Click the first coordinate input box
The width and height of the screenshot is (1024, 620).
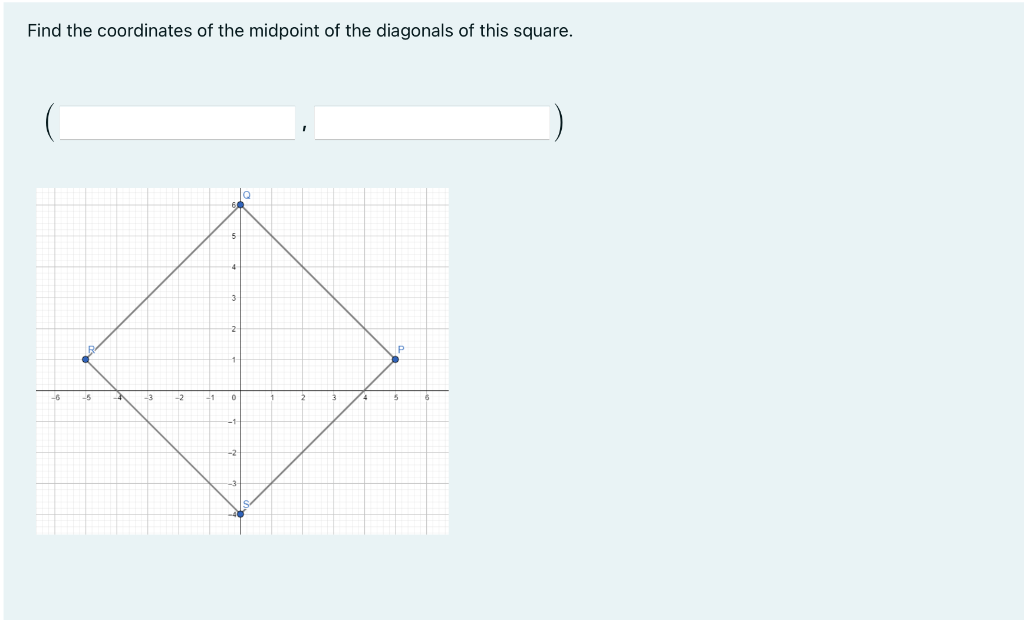tap(175, 120)
